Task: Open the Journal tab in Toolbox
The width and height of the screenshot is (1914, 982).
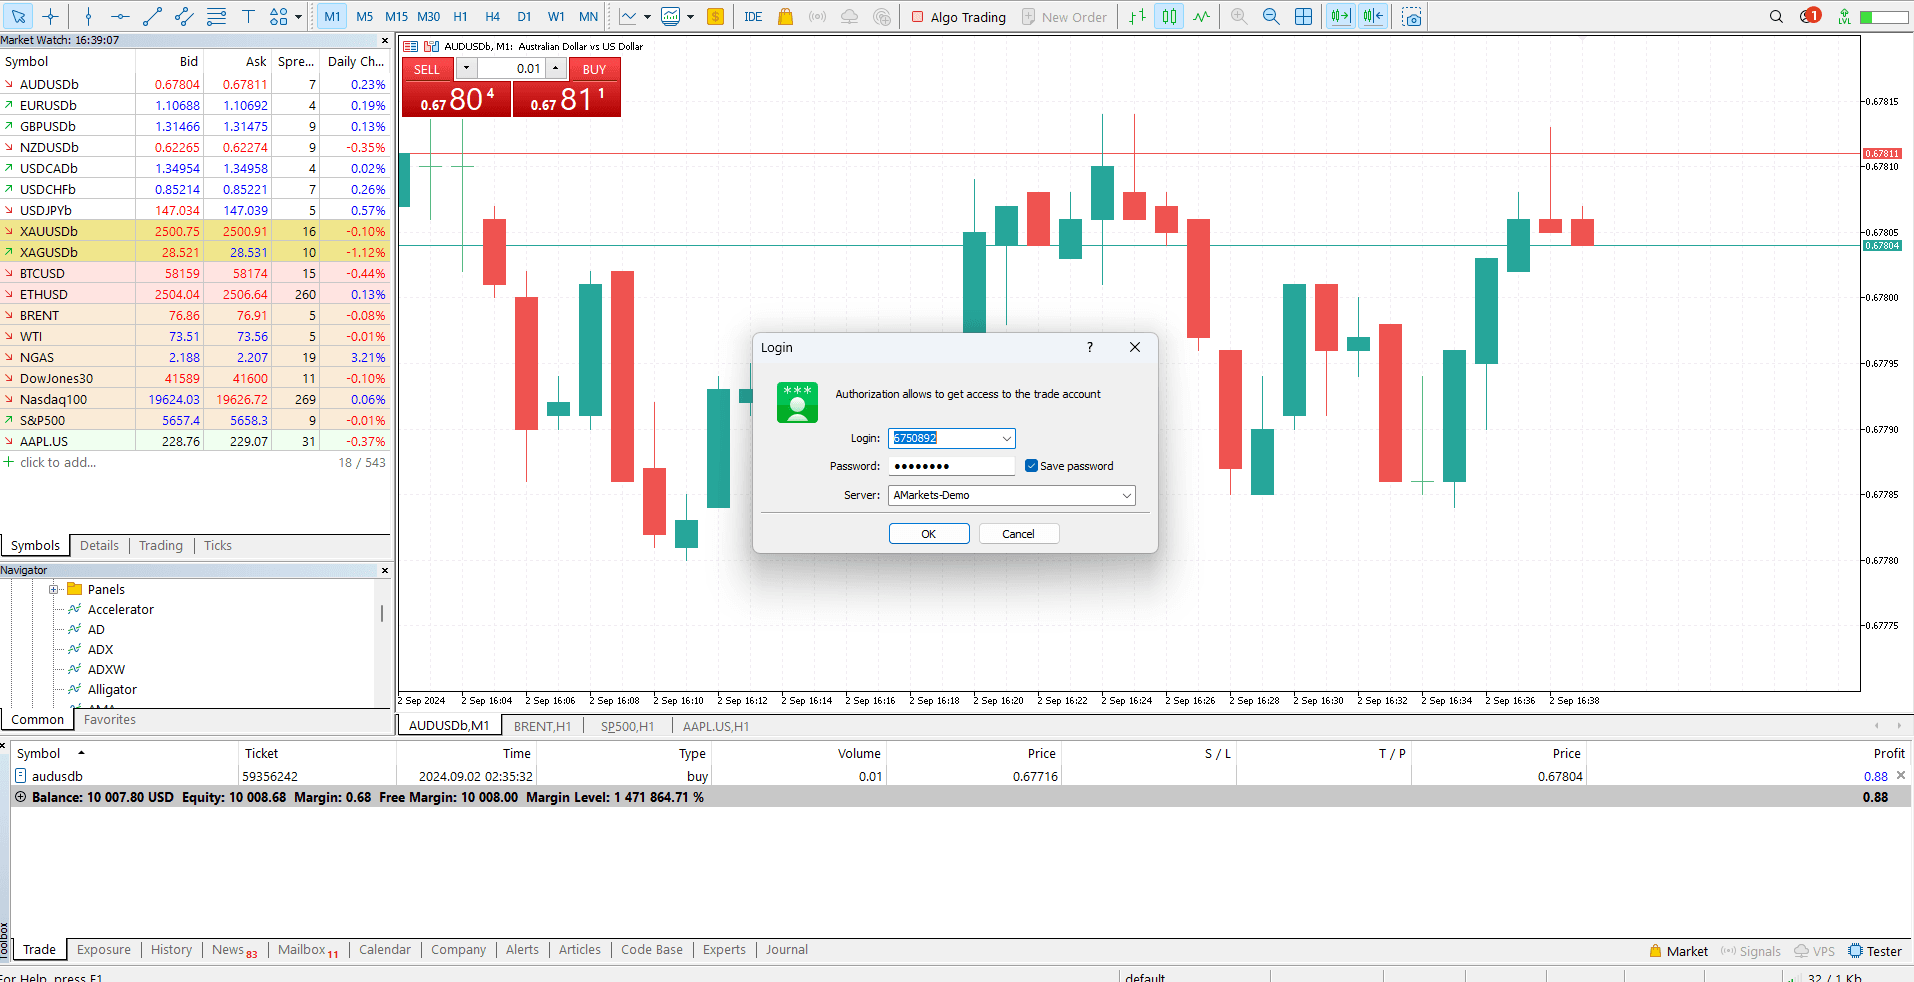Action: point(787,950)
